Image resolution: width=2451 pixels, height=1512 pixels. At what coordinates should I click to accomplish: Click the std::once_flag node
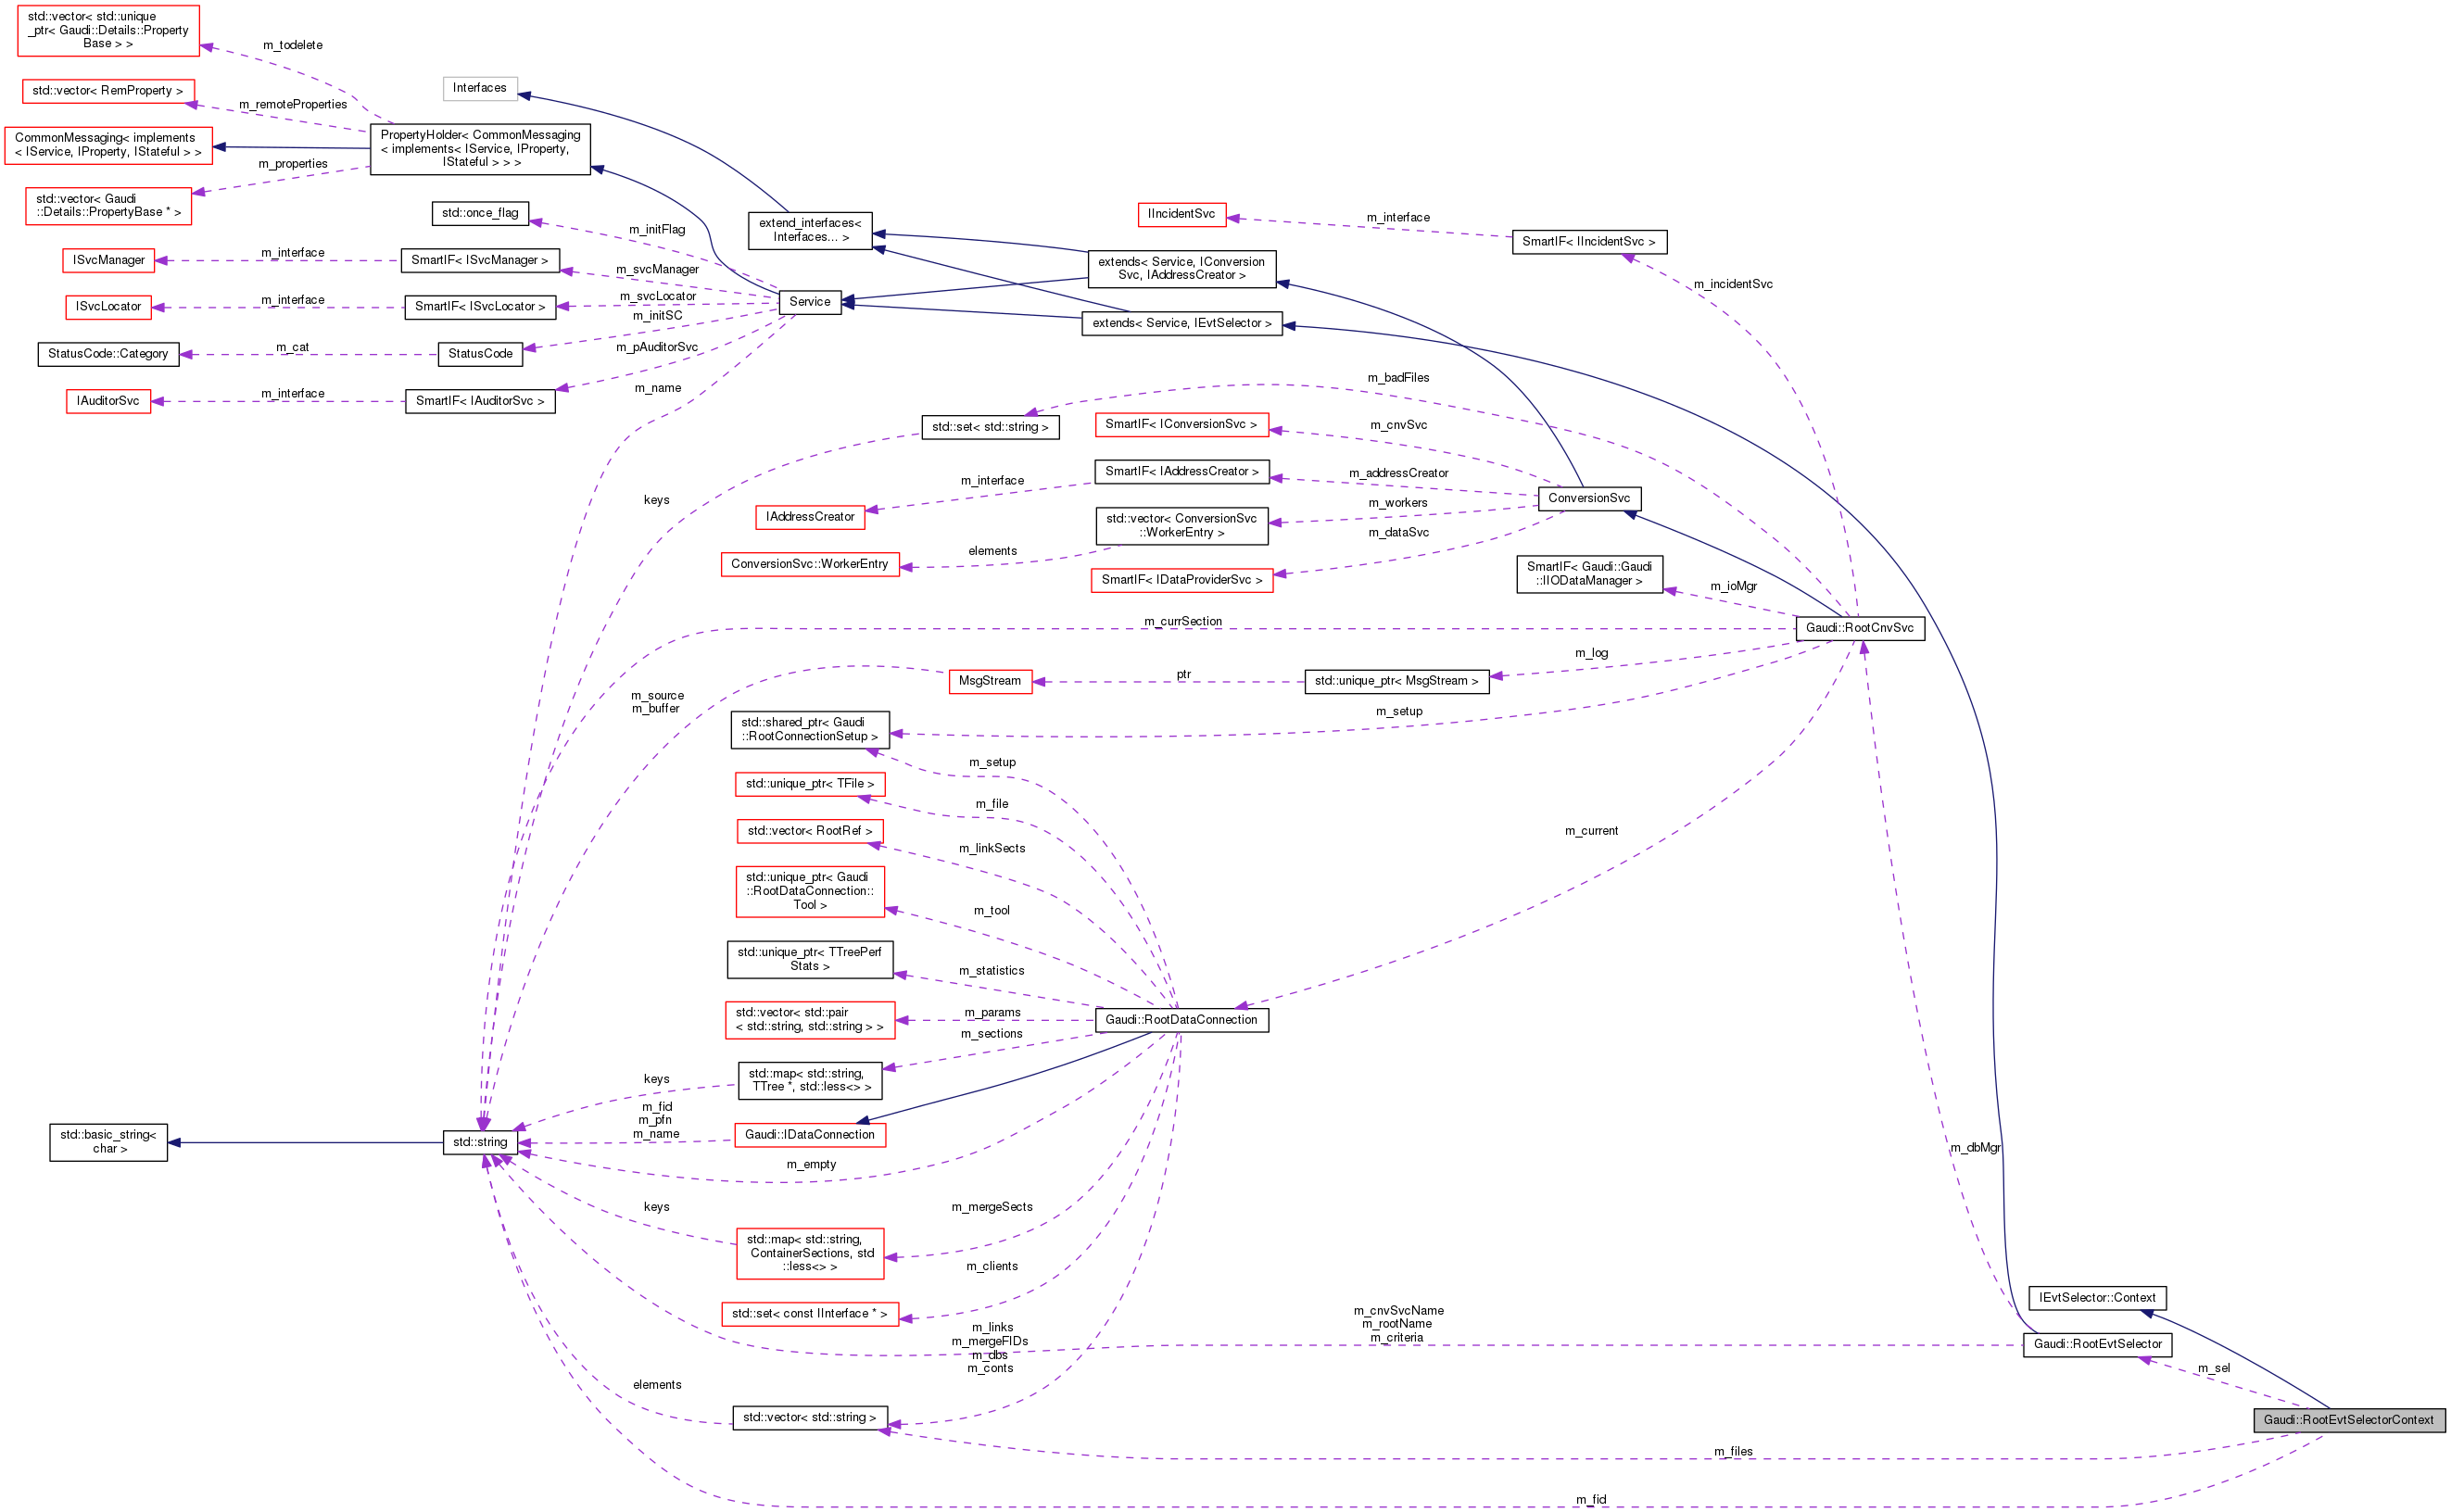click(480, 213)
